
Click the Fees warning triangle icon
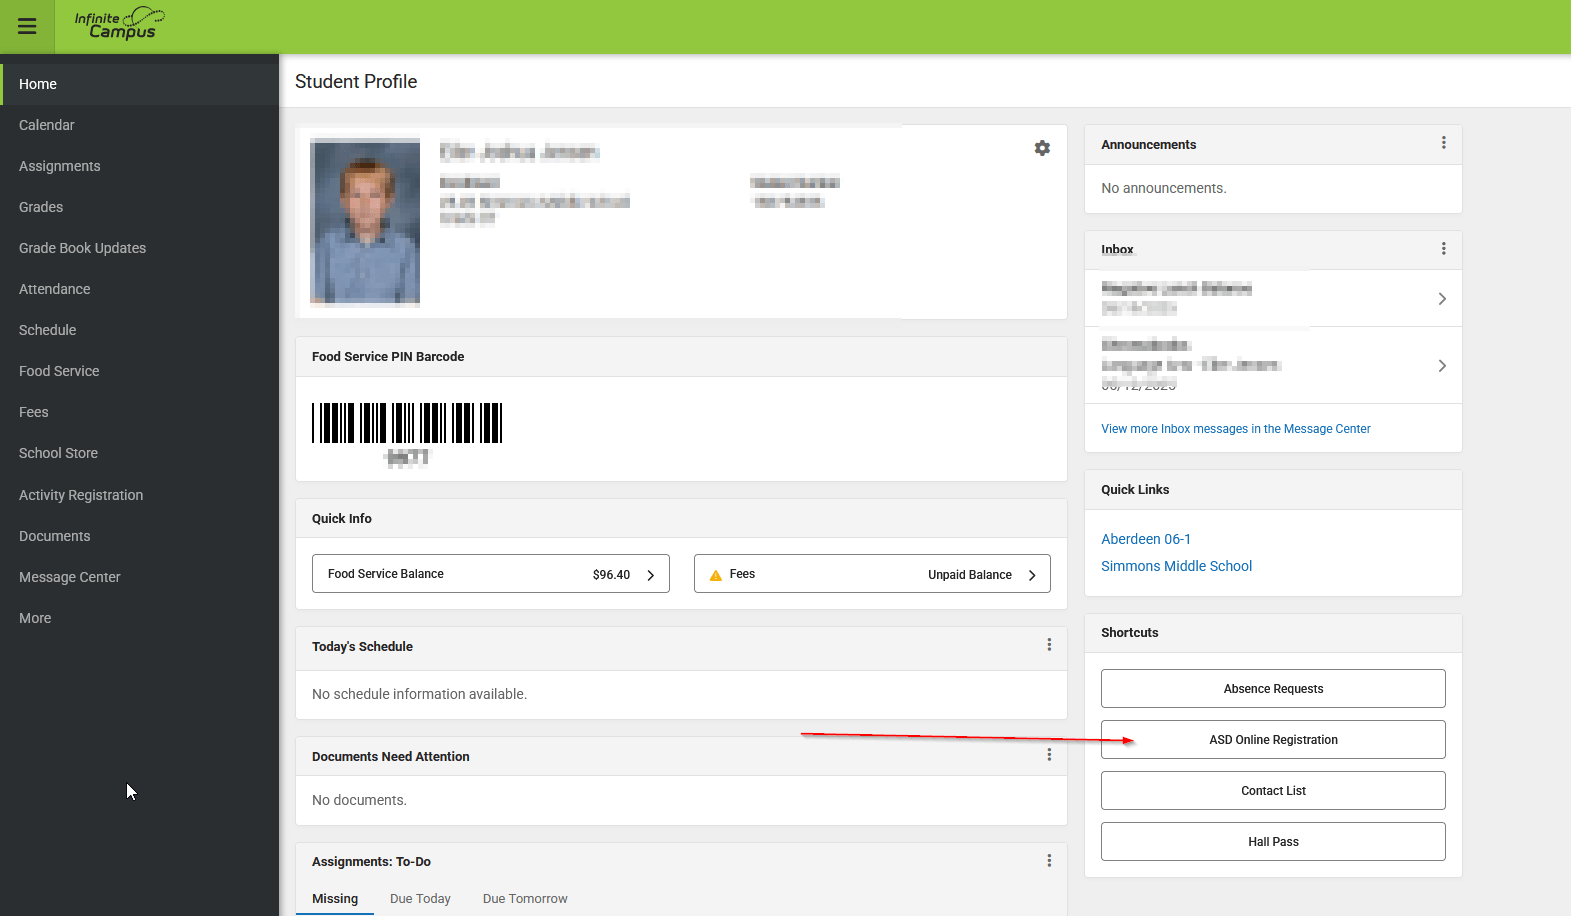tap(715, 575)
